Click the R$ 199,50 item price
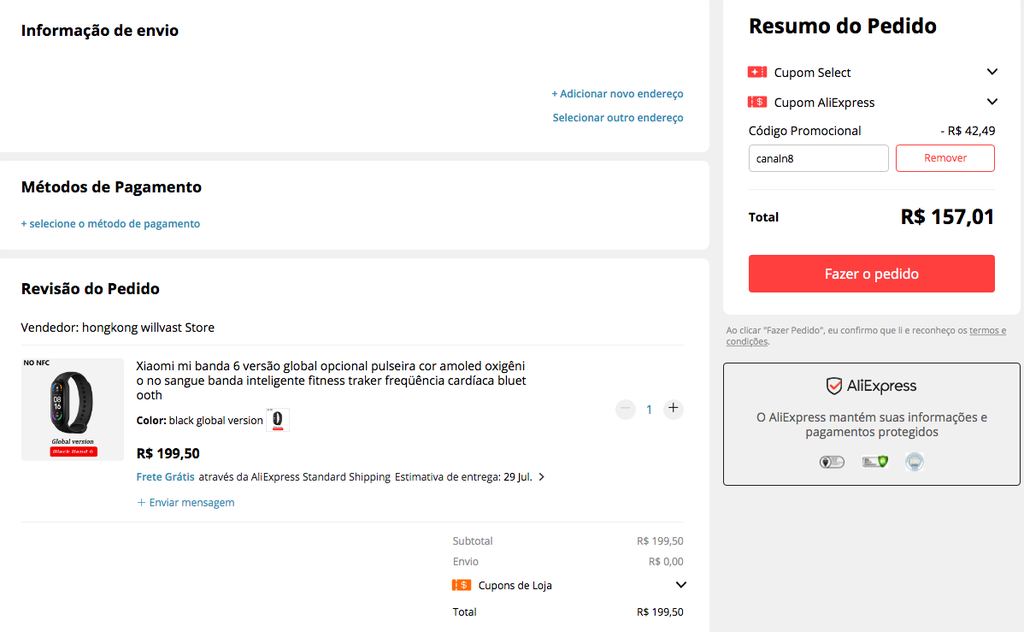Viewport: 1024px width, 632px height. tap(168, 453)
